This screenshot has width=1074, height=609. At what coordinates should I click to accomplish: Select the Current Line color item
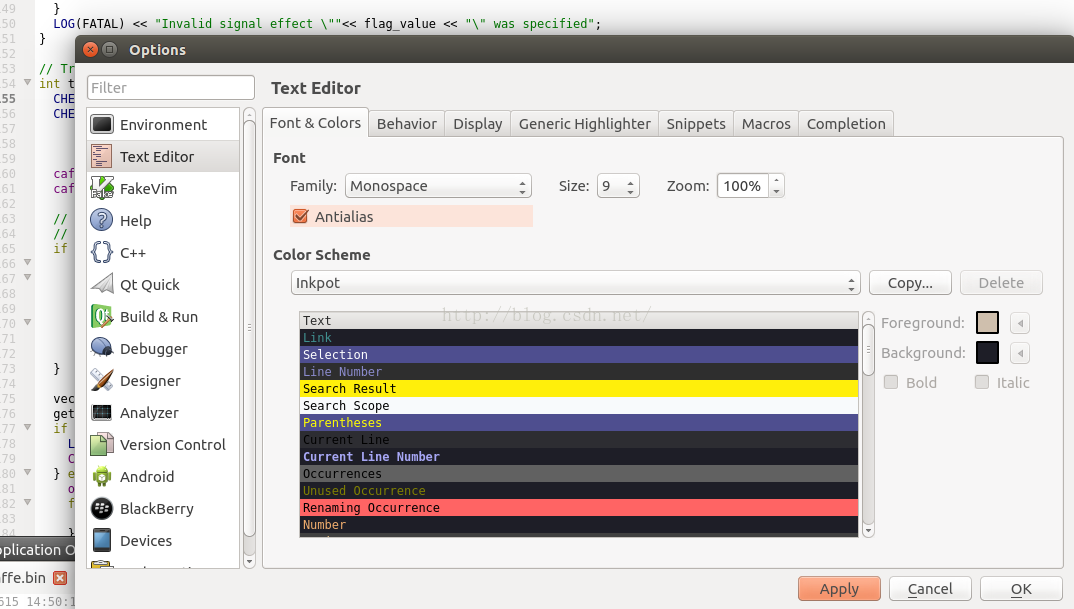pos(579,440)
